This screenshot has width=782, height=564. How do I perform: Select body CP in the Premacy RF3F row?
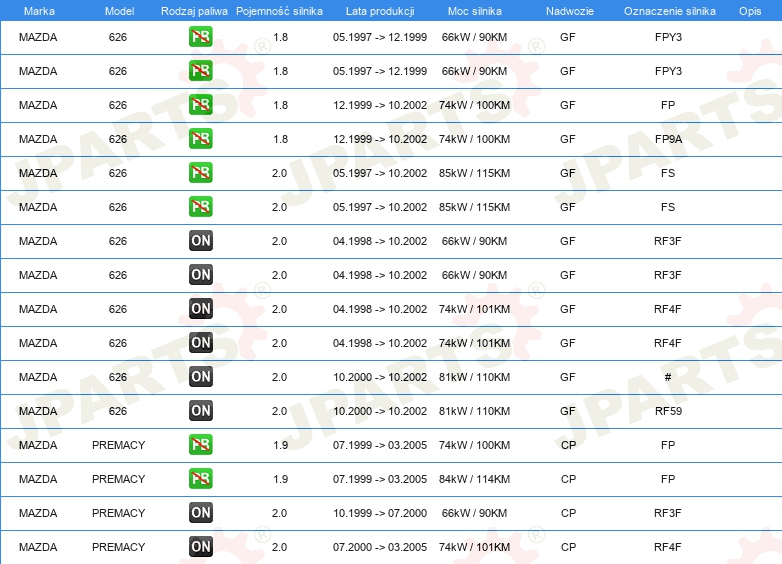click(569, 513)
